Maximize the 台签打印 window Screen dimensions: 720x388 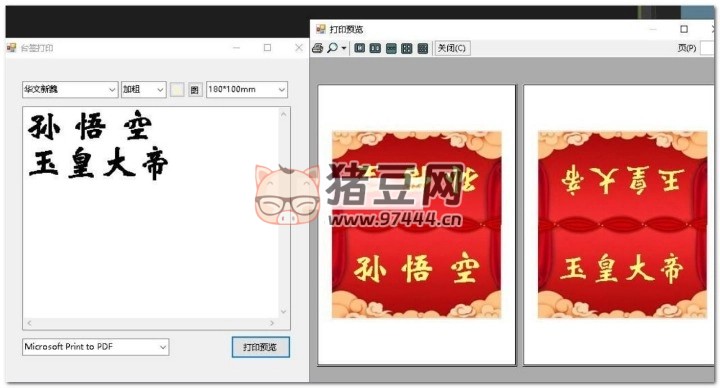(267, 47)
